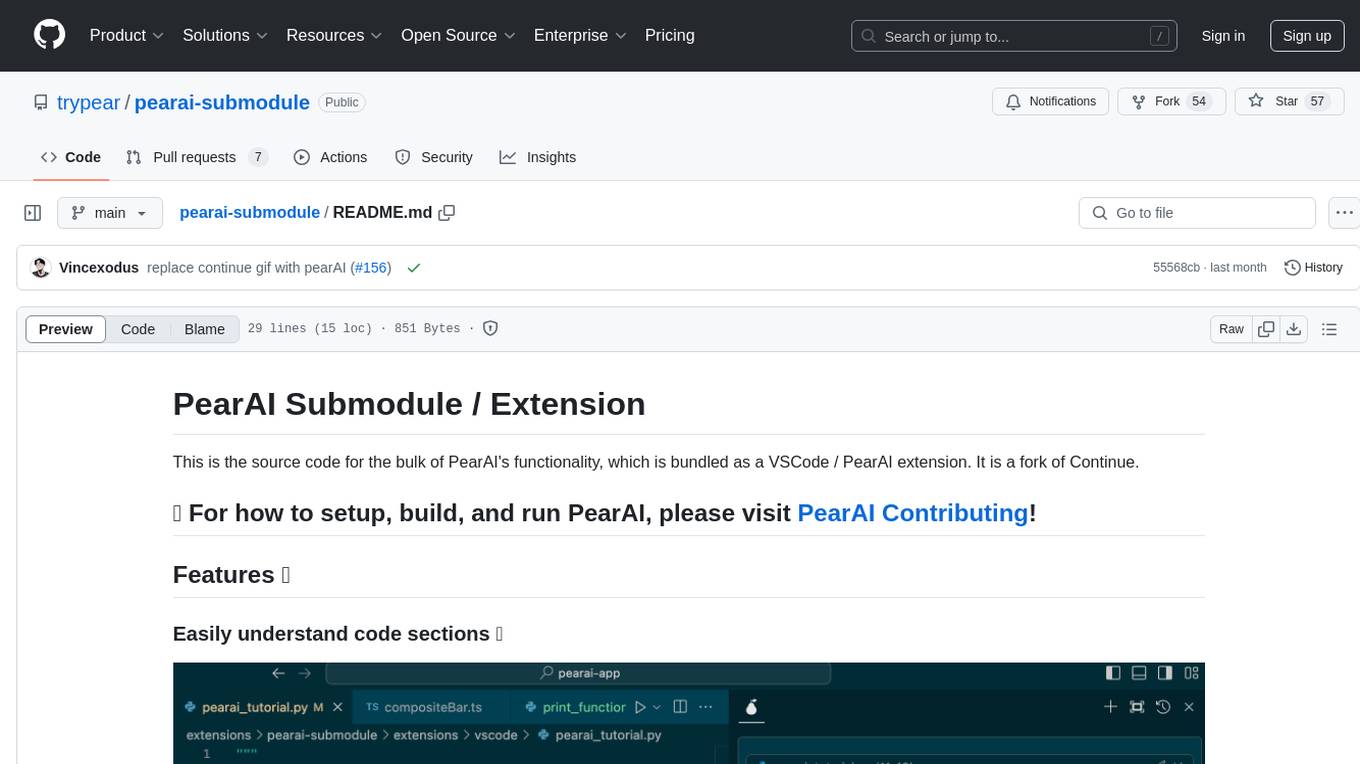
Task: Open pull request #156 link
Action: [369, 267]
